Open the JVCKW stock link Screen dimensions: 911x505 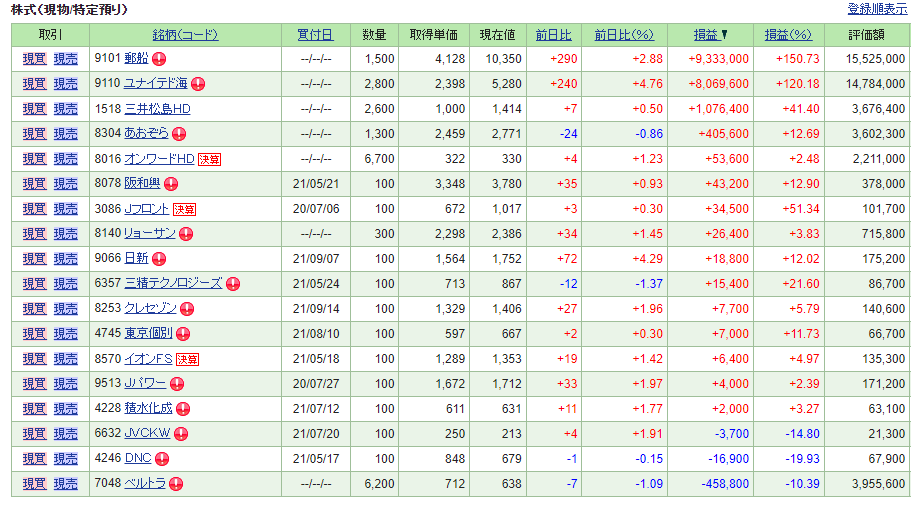click(x=148, y=434)
